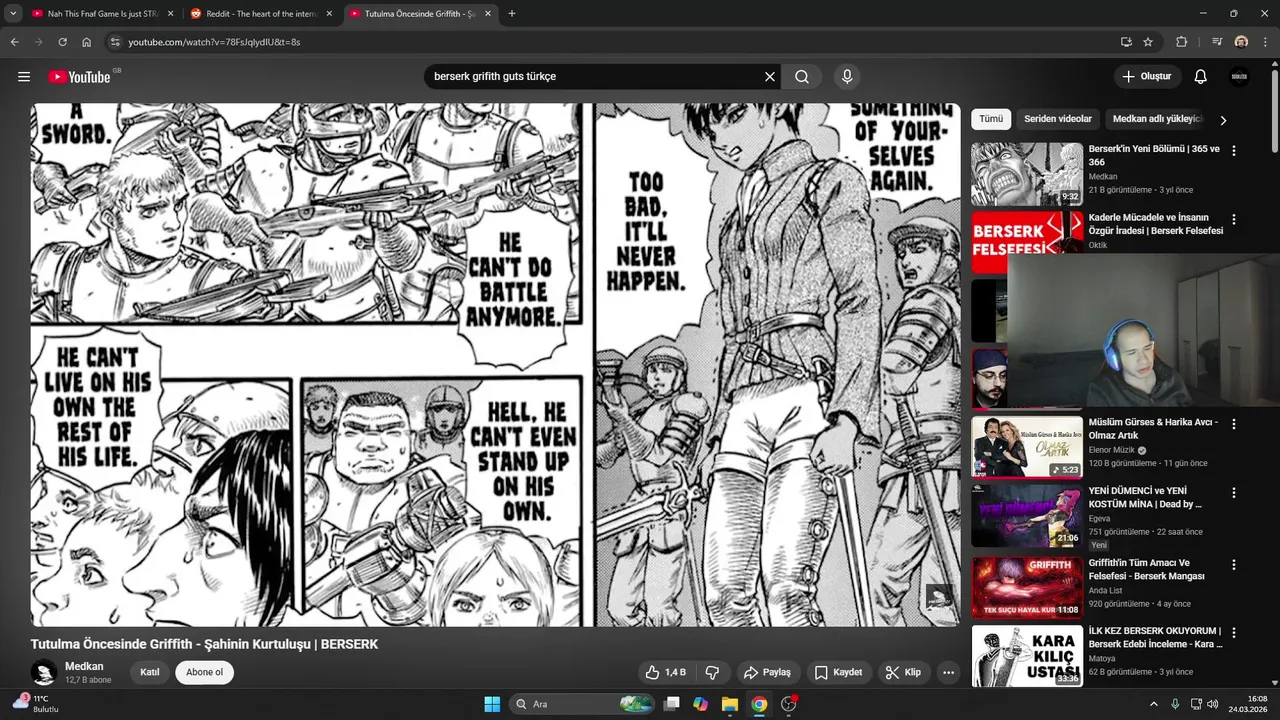This screenshot has width=1280, height=720.
Task: Open Chrome media controls icon
Action: (1217, 42)
